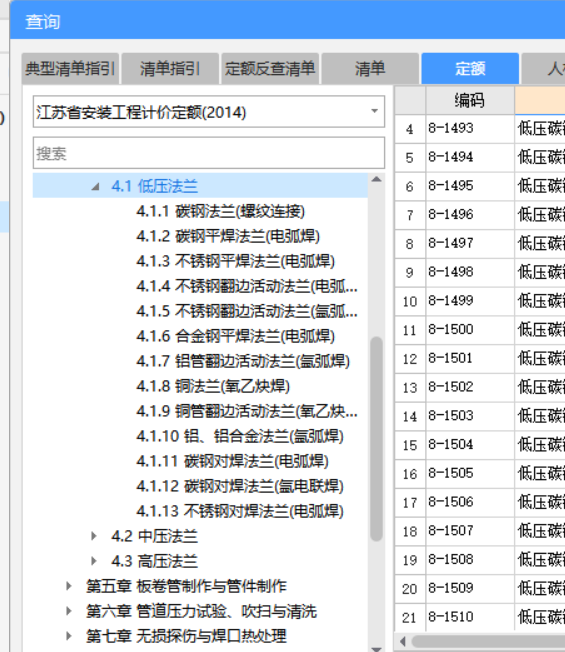The height and width of the screenshot is (652, 565).
Task: Select 4.3 高压法兰 tree item
Action: [155, 561]
